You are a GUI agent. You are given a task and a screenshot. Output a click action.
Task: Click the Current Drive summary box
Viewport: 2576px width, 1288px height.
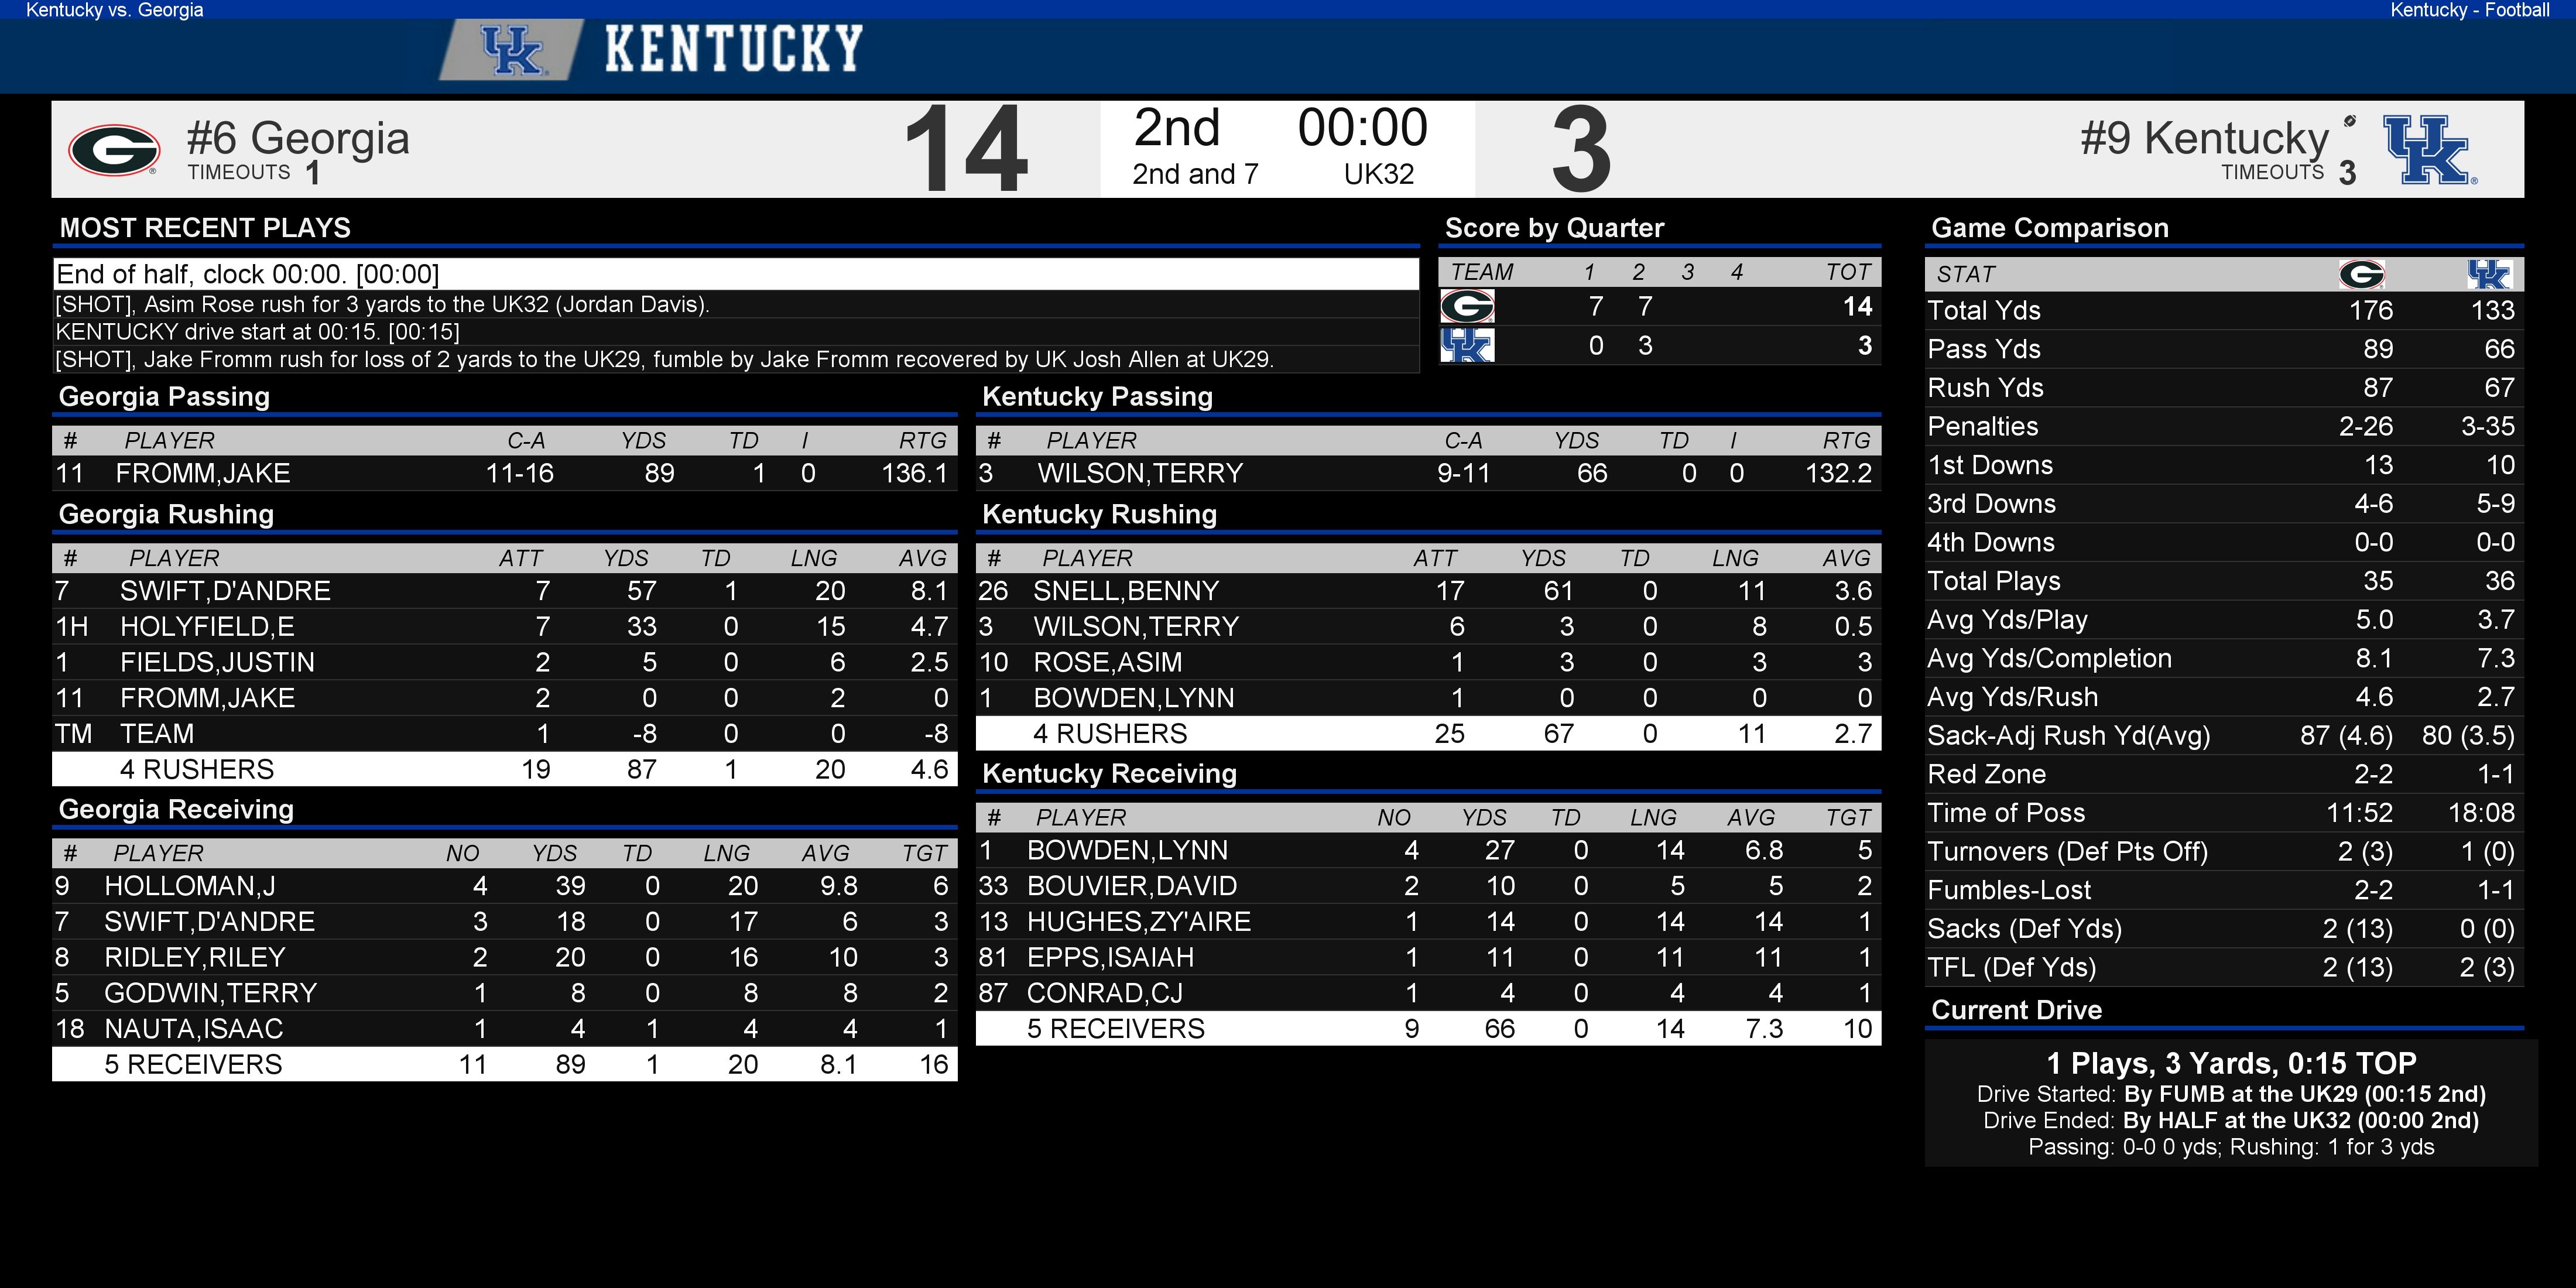2230,1103
